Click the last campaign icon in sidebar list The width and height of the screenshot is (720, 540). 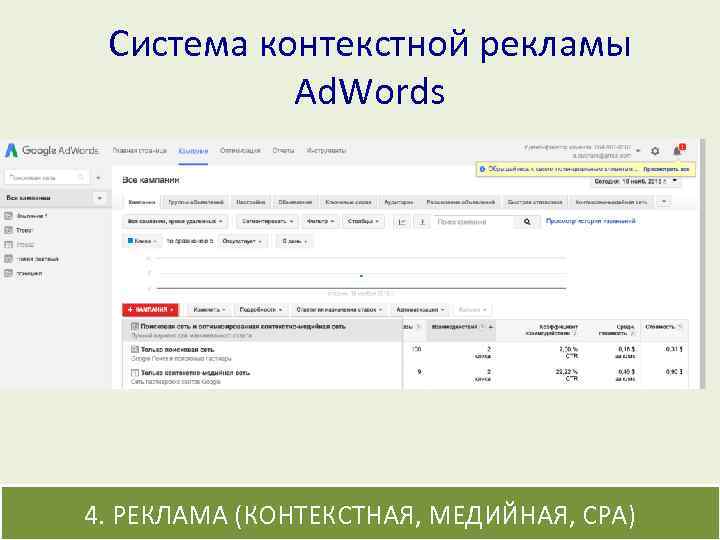(x=8, y=273)
